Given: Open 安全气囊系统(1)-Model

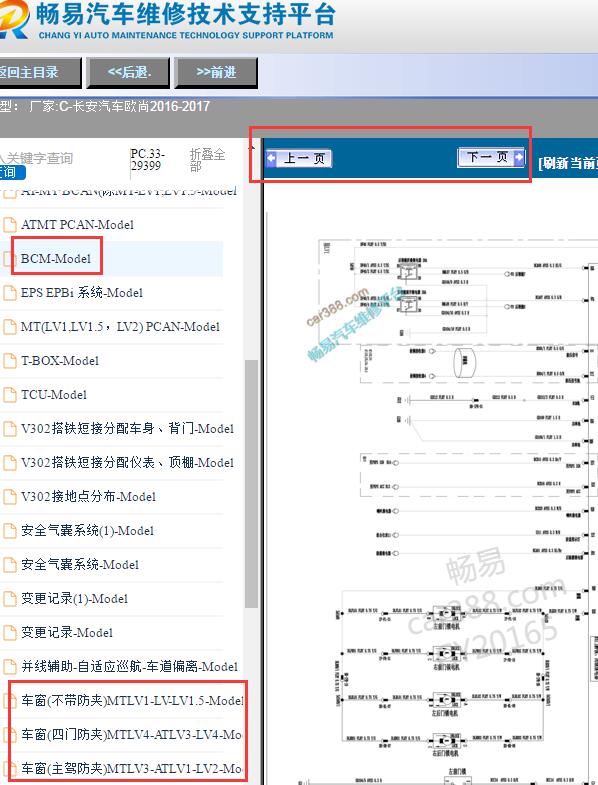Looking at the screenshot, I should (x=87, y=531).
